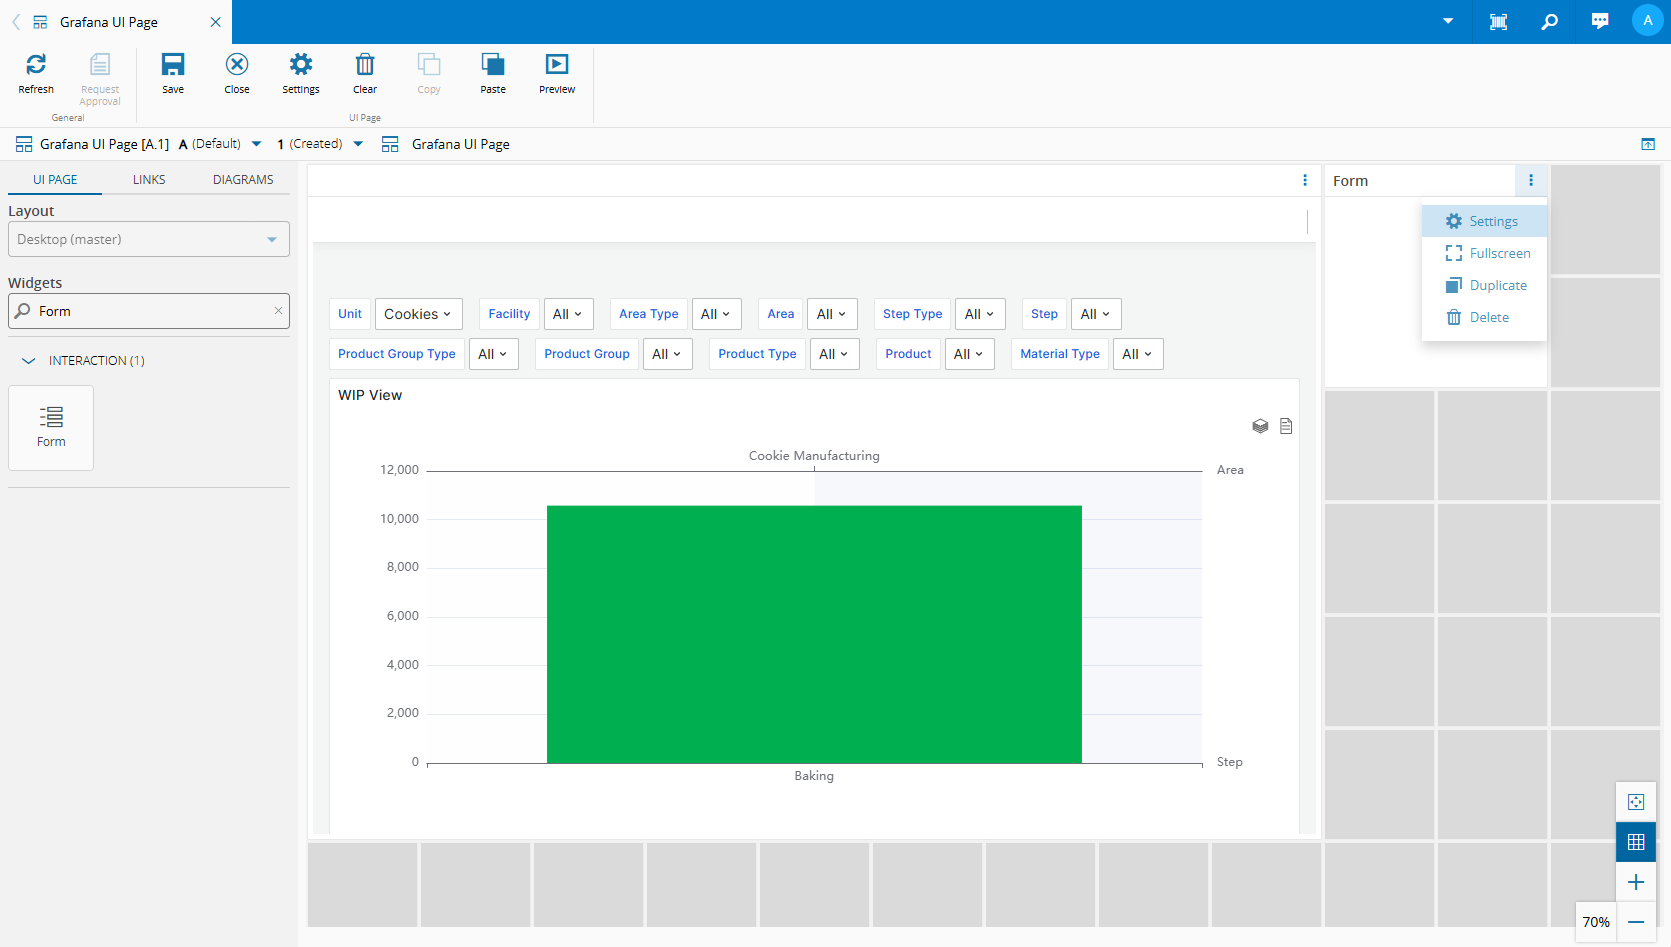Choose Duplicate from the Form widget menu
Image resolution: width=1671 pixels, height=947 pixels.
1497,286
